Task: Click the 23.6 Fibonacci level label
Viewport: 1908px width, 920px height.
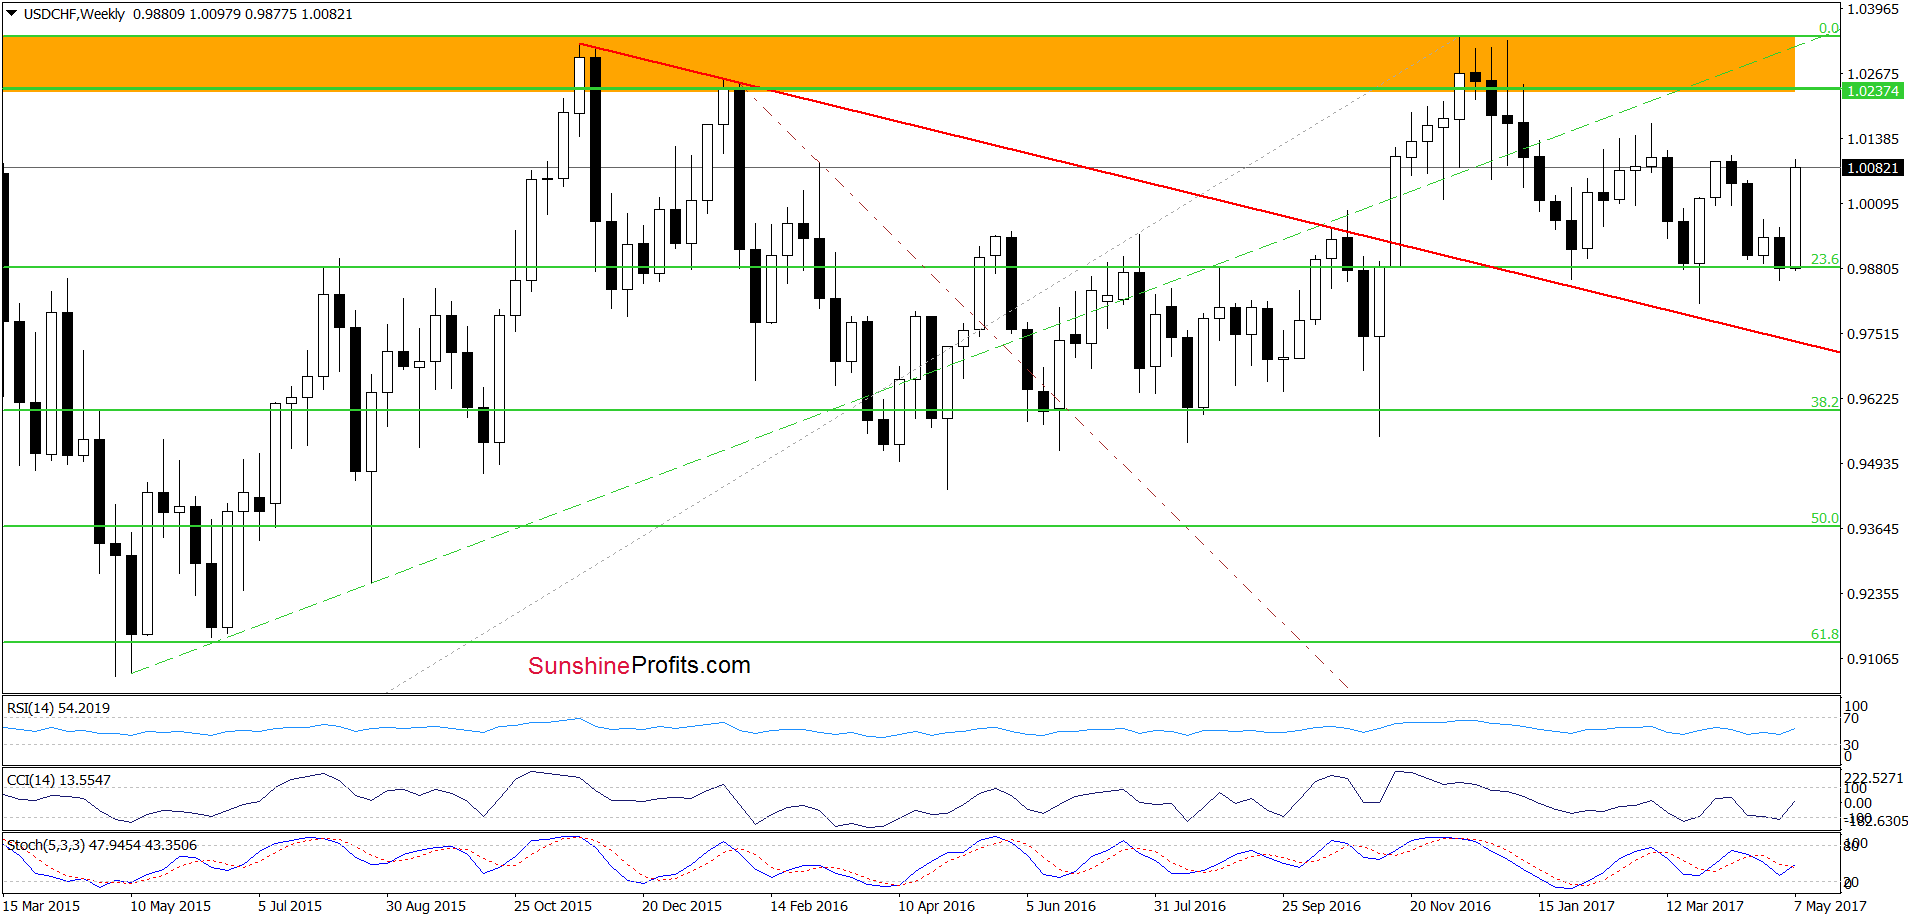Action: click(x=1824, y=259)
